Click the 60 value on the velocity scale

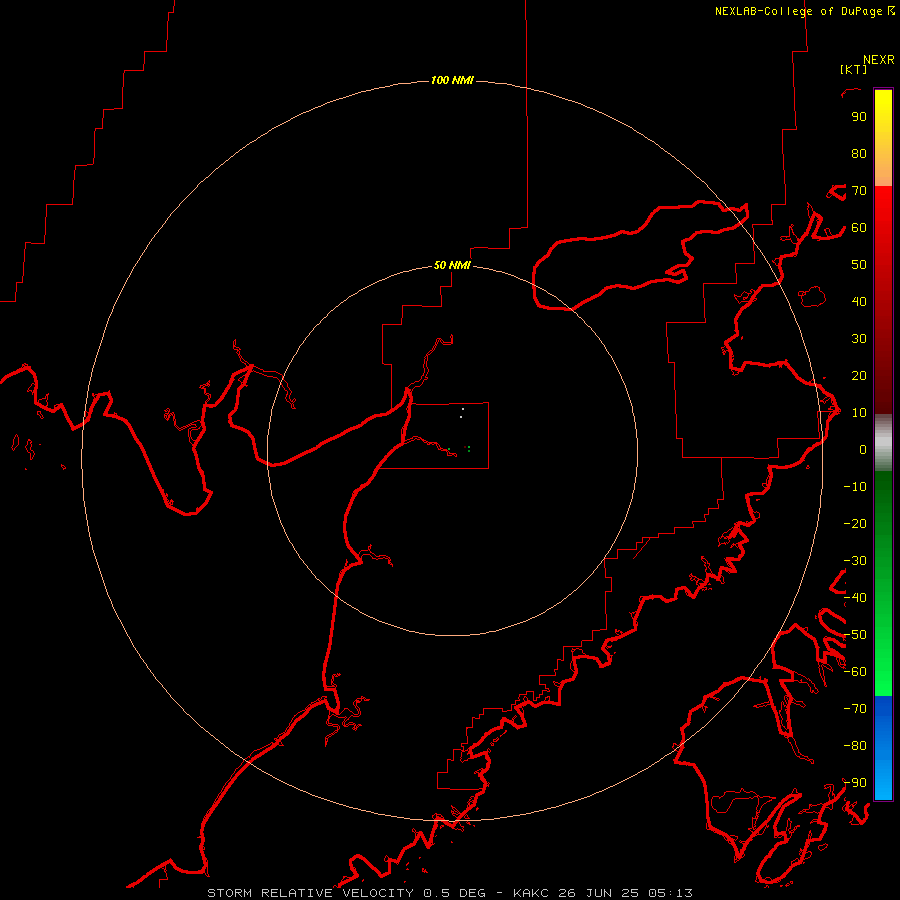(859, 228)
